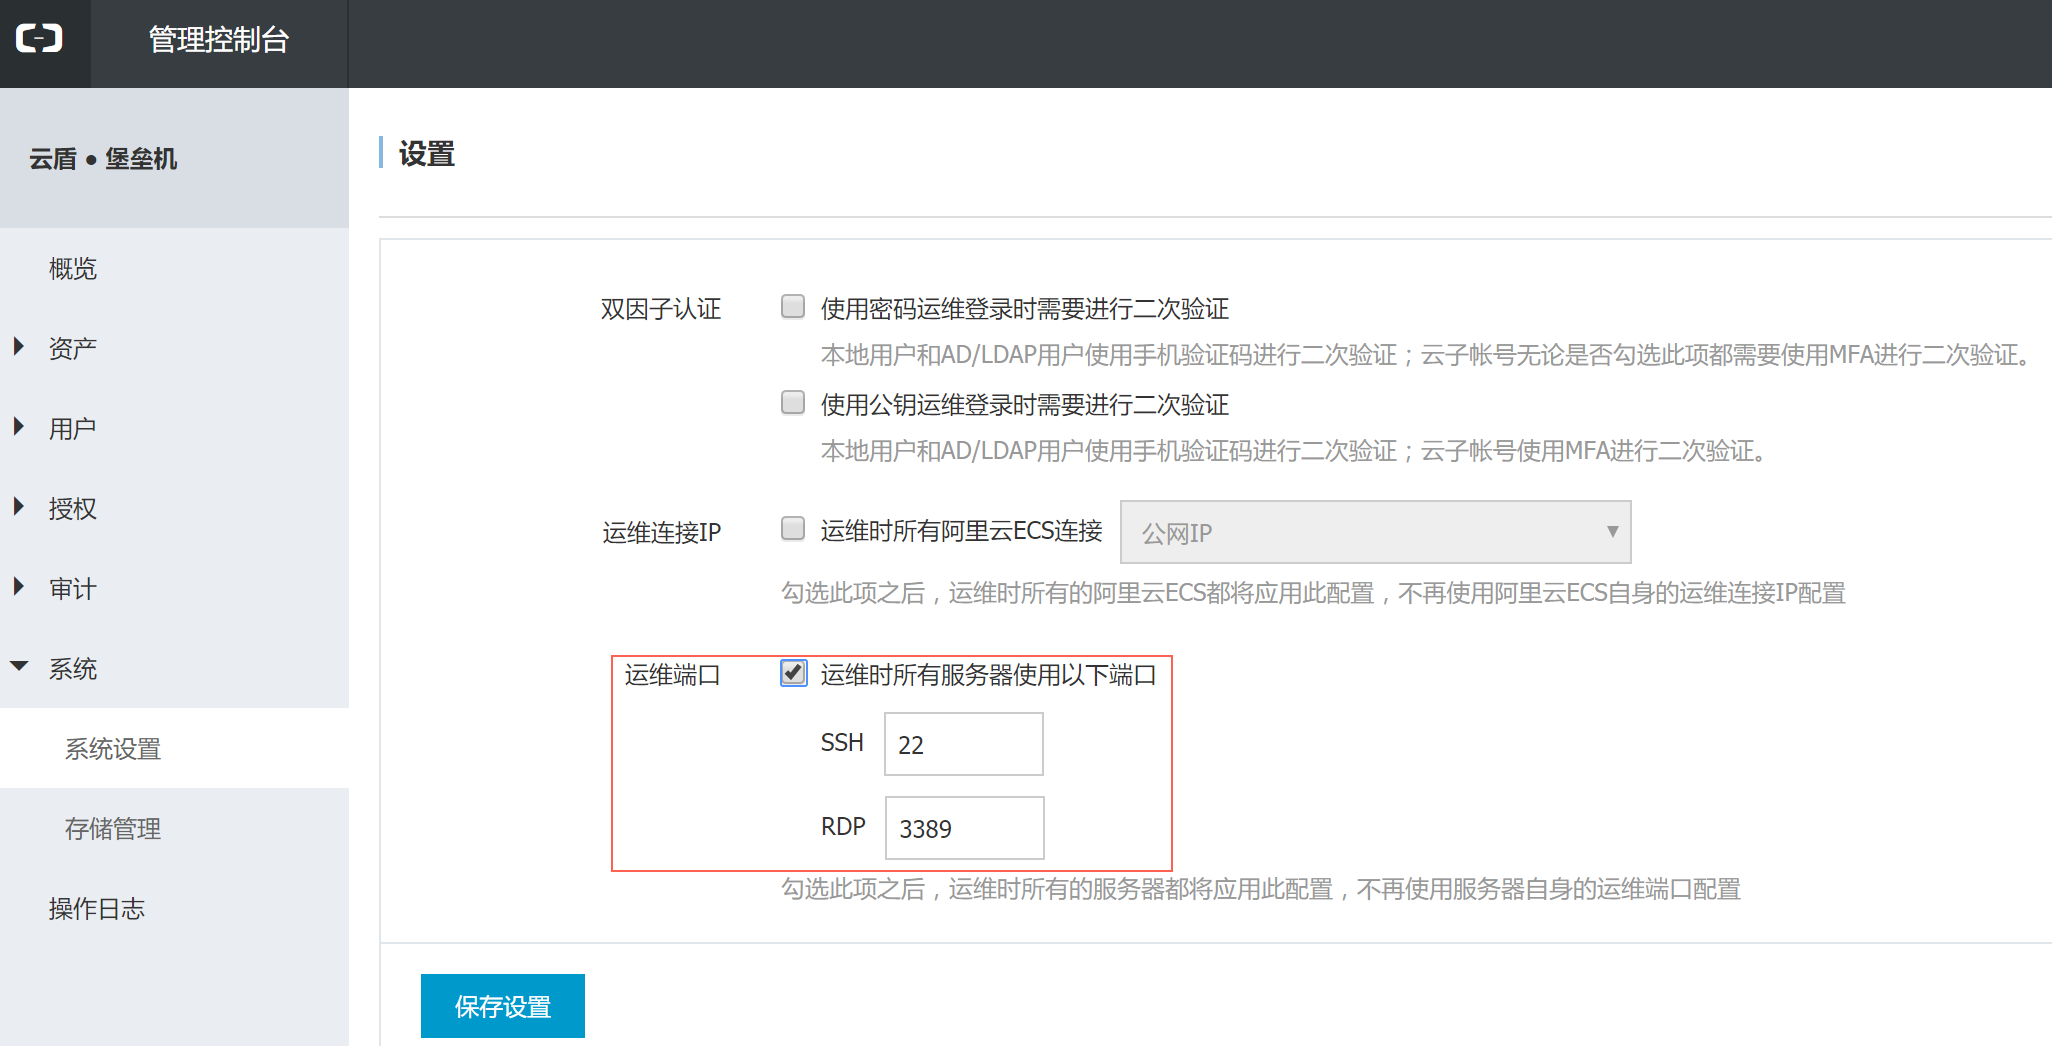2052x1046 pixels.
Task: Open the 公网IP dropdown
Action: [1375, 532]
